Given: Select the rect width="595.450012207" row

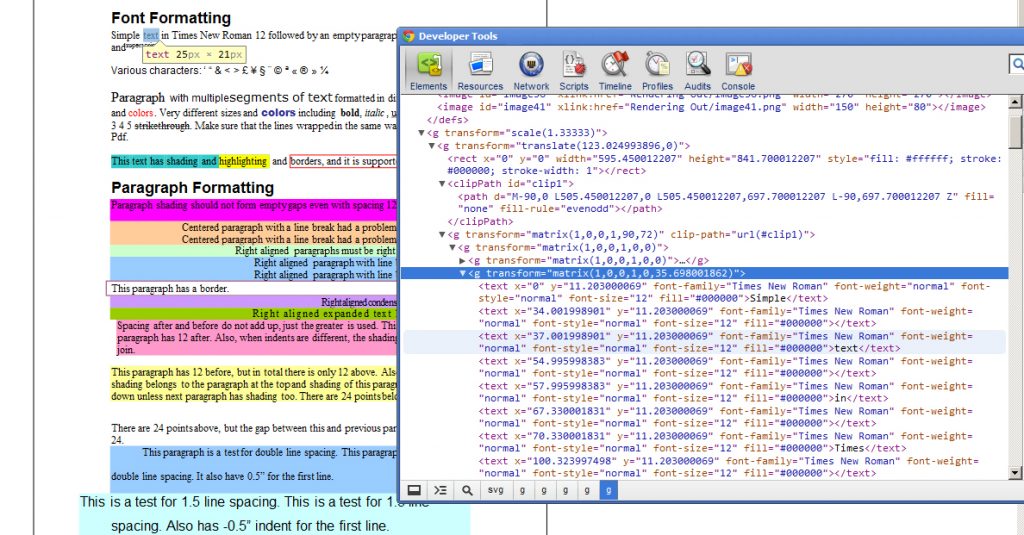Looking at the screenshot, I should [725, 165].
